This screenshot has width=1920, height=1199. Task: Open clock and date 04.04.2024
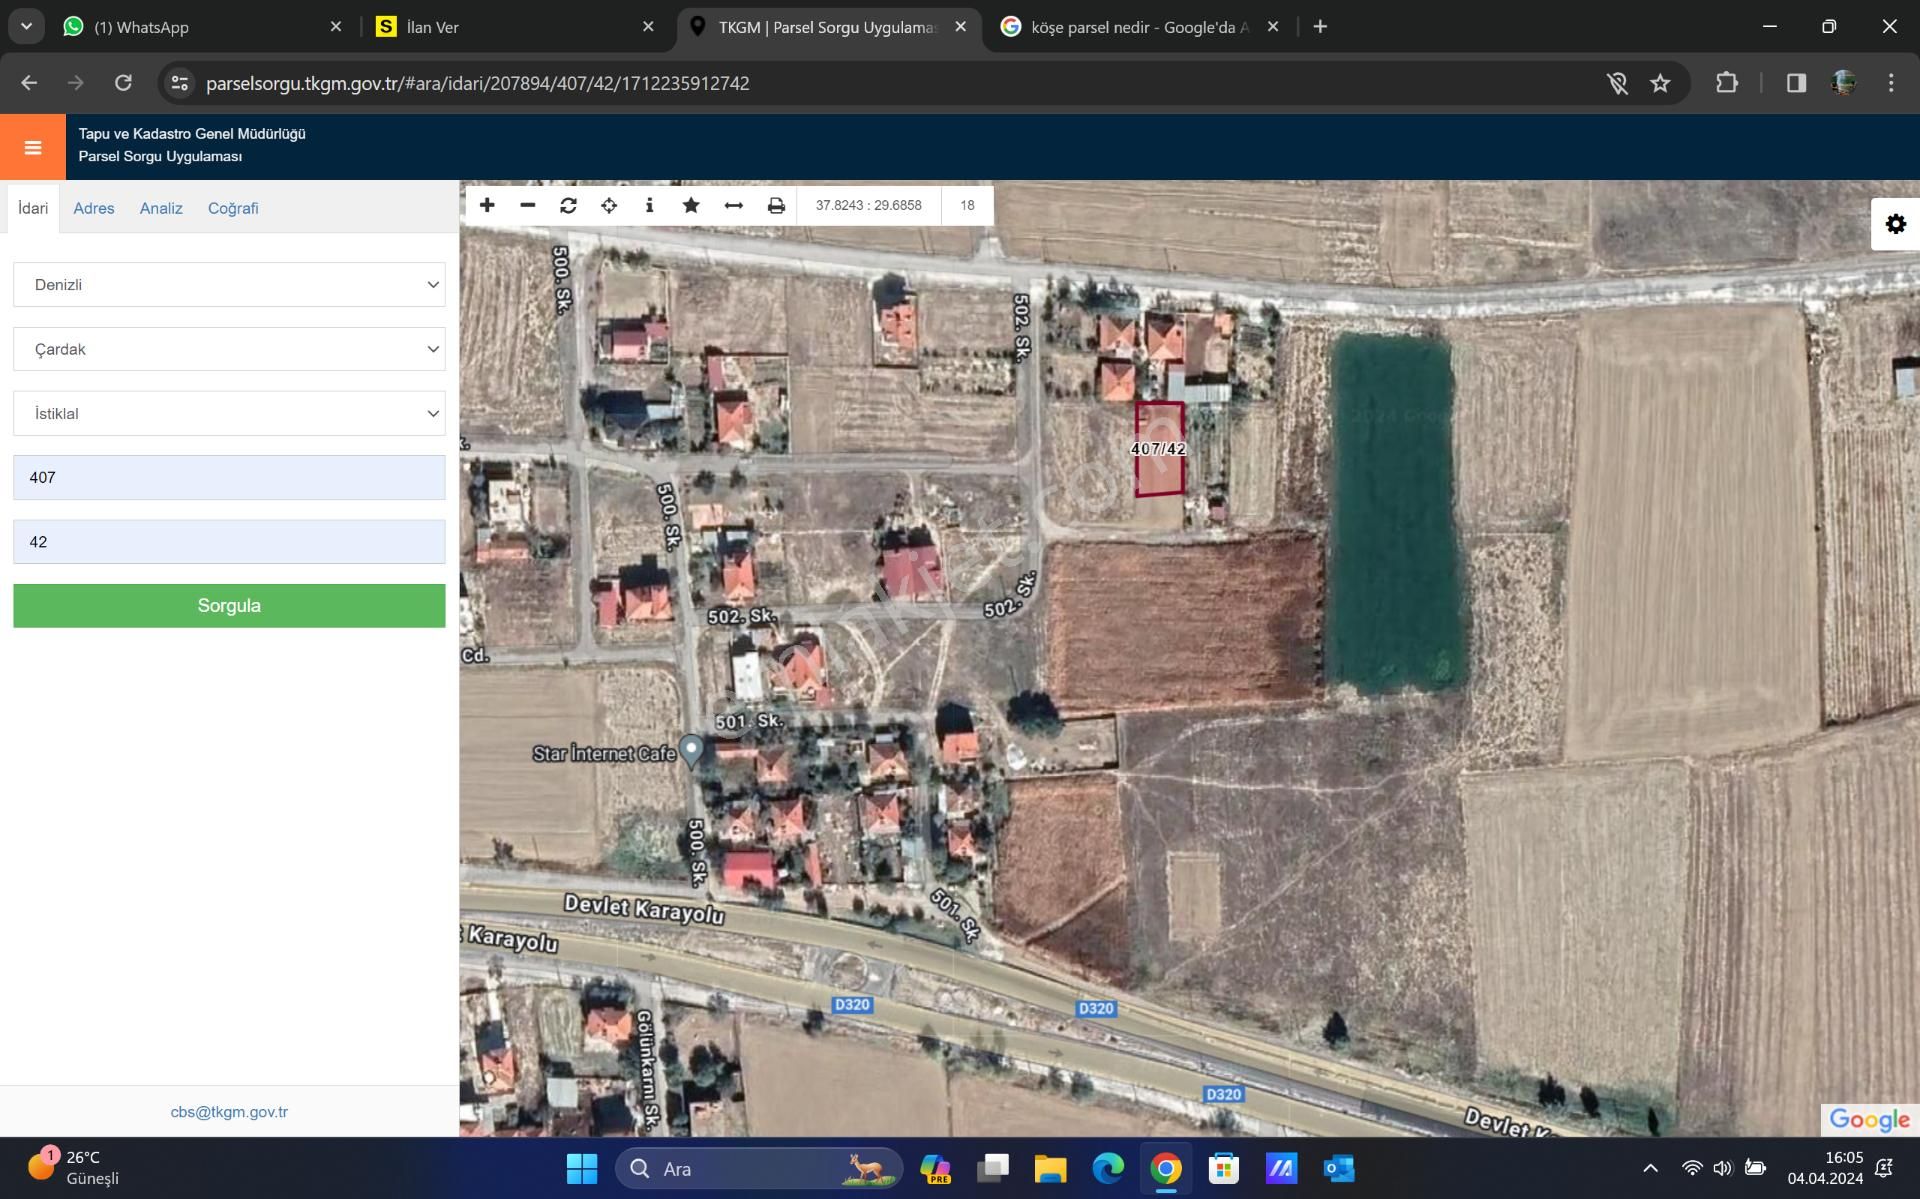coord(1825,1168)
